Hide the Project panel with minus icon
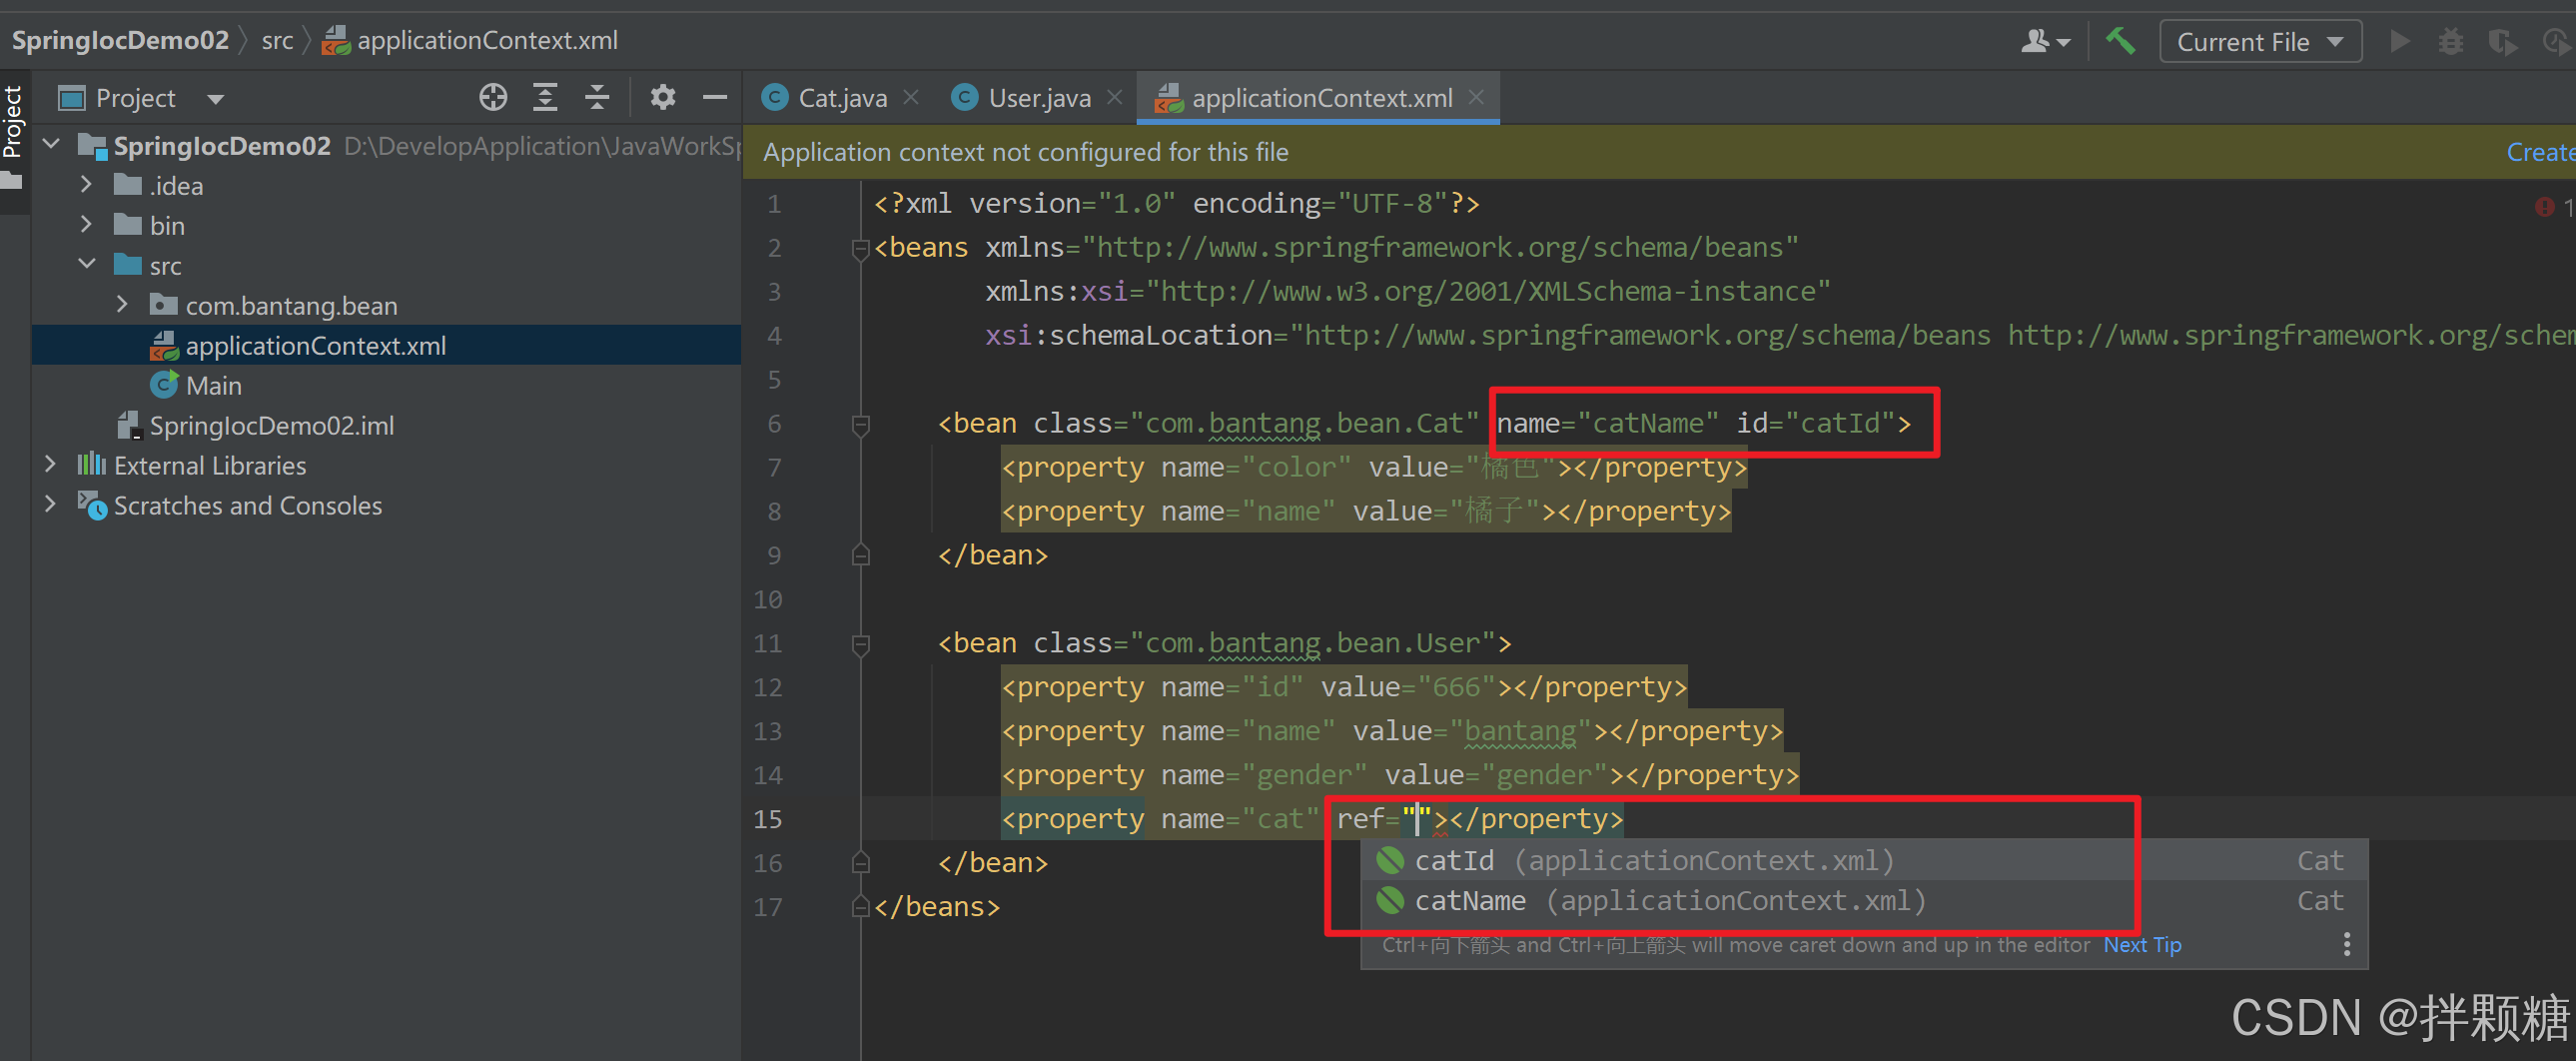 pos(715,97)
